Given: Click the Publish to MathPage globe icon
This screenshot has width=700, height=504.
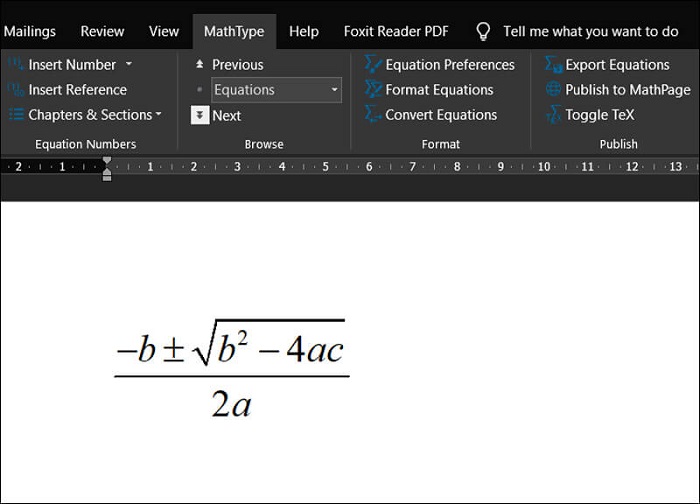Looking at the screenshot, I should tap(554, 89).
